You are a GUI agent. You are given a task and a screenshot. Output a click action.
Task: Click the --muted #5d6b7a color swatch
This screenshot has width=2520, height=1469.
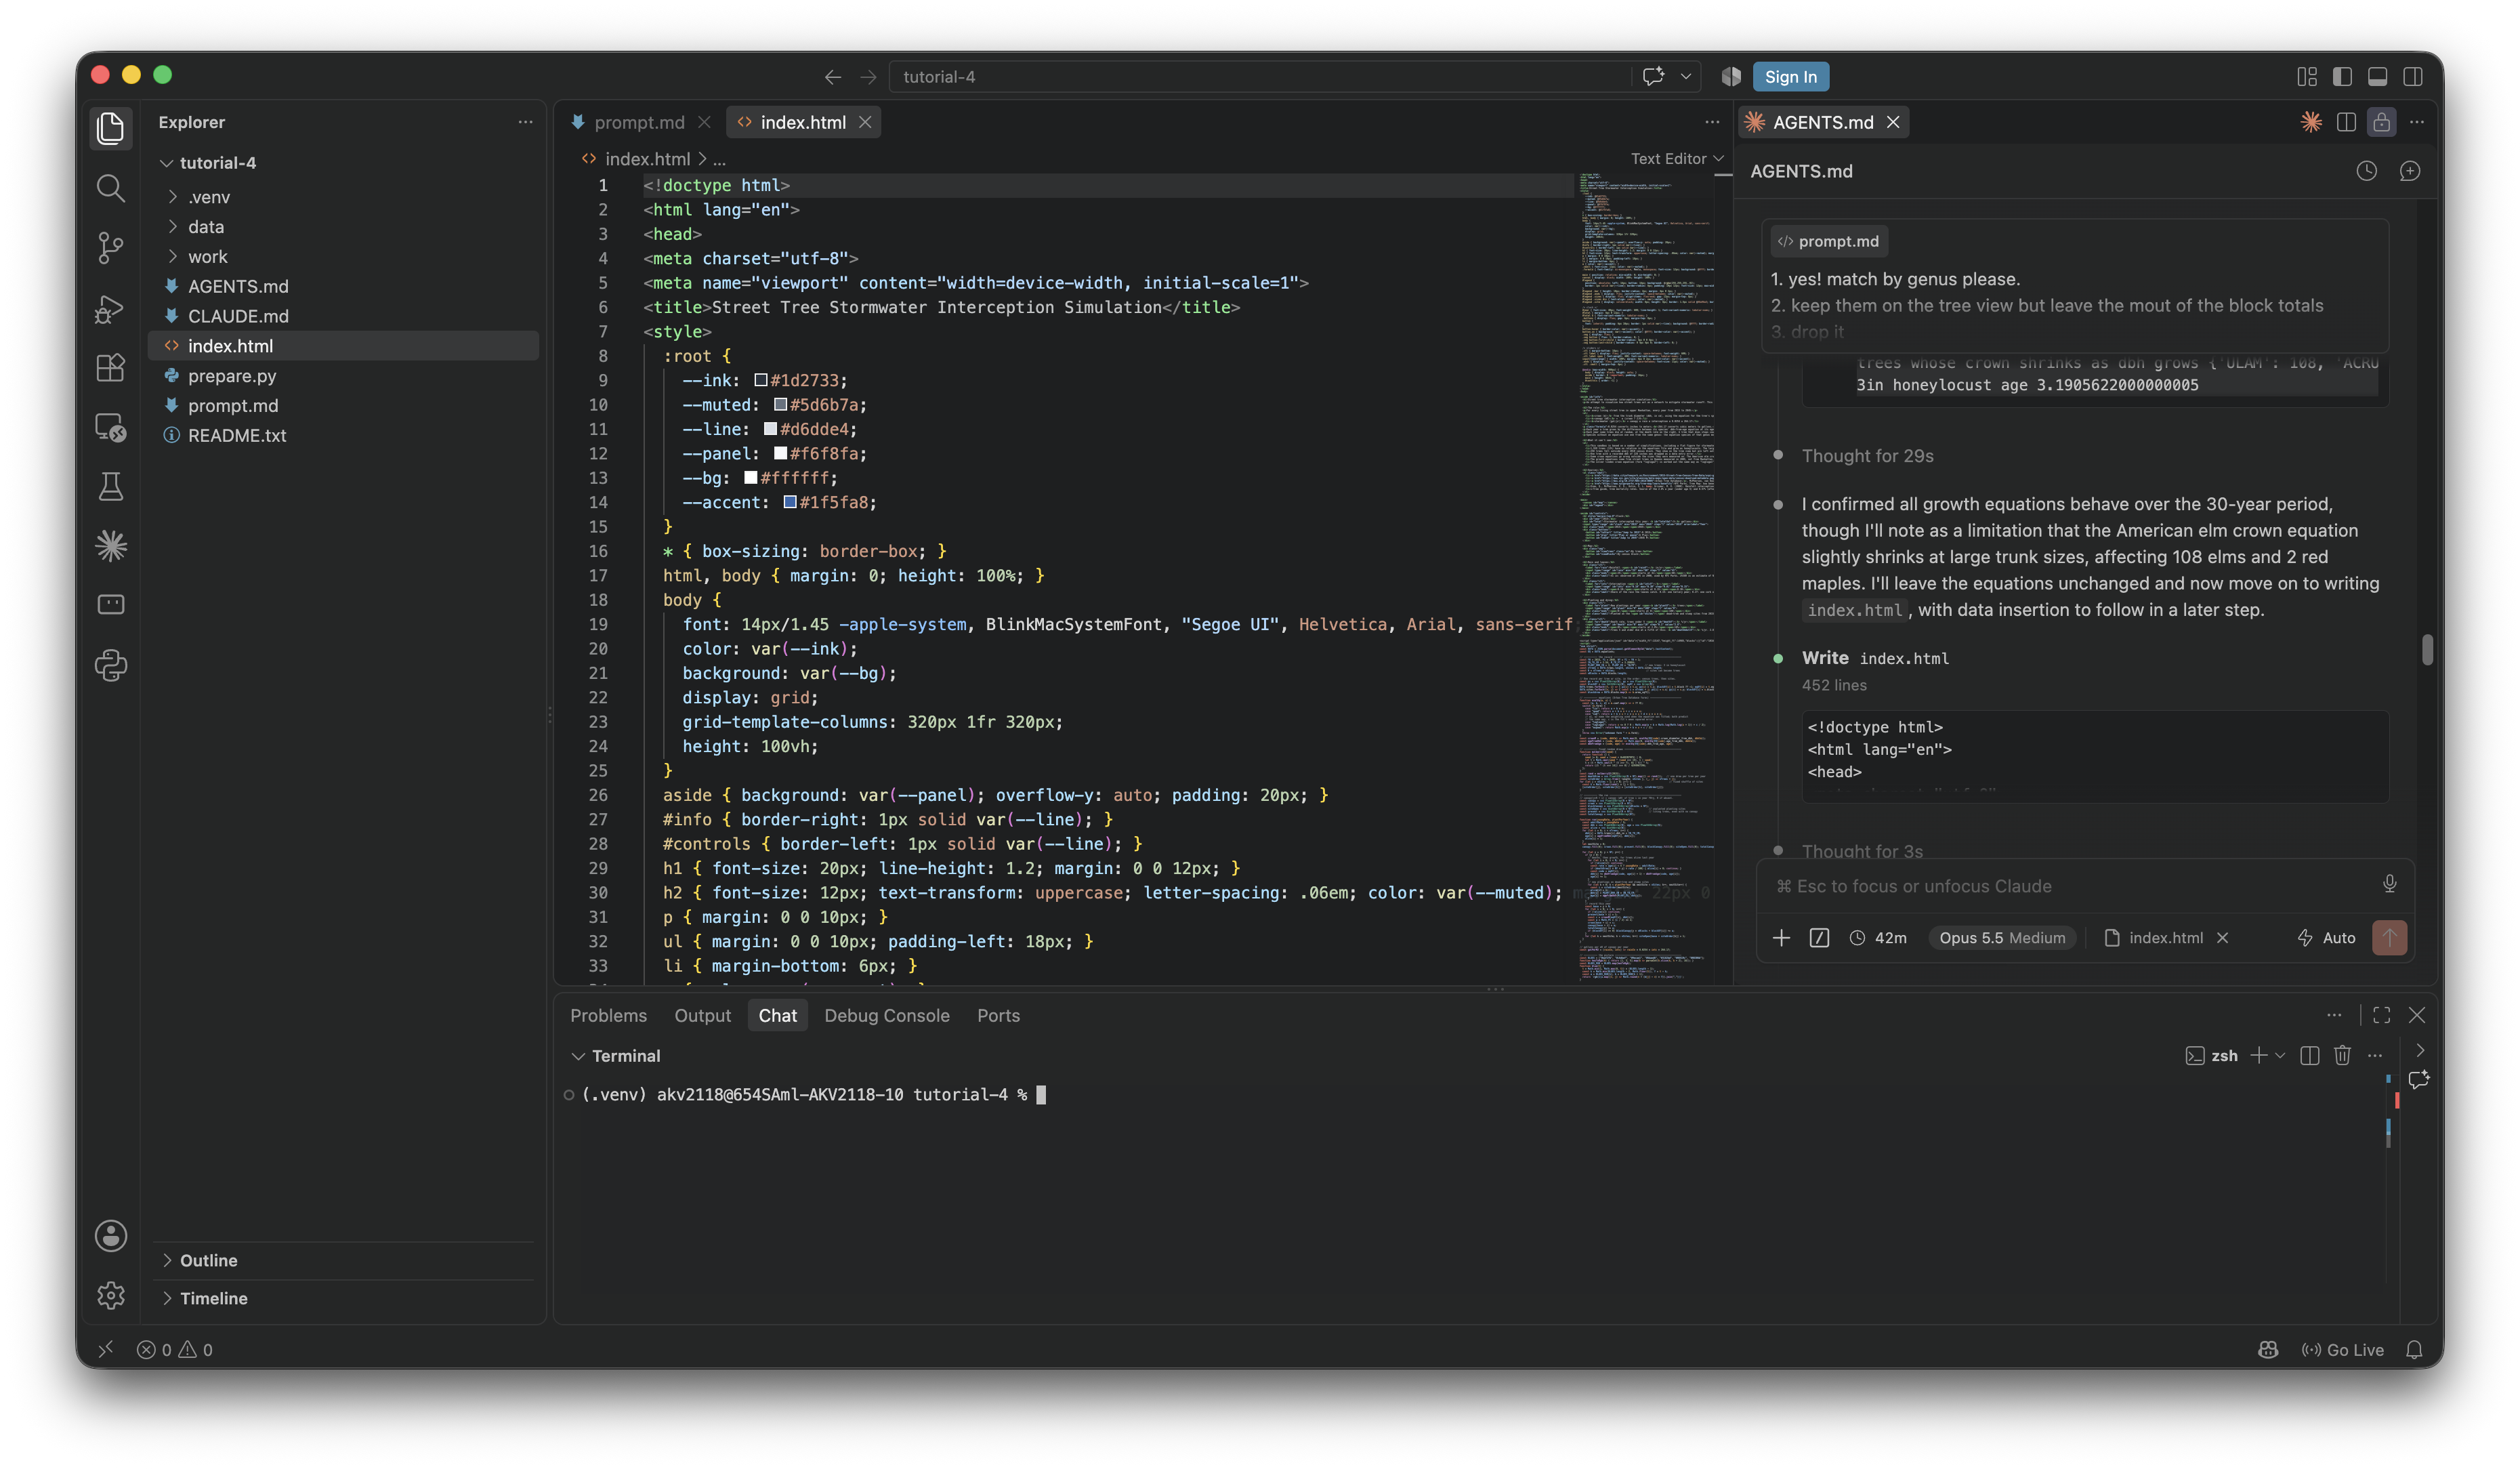780,404
